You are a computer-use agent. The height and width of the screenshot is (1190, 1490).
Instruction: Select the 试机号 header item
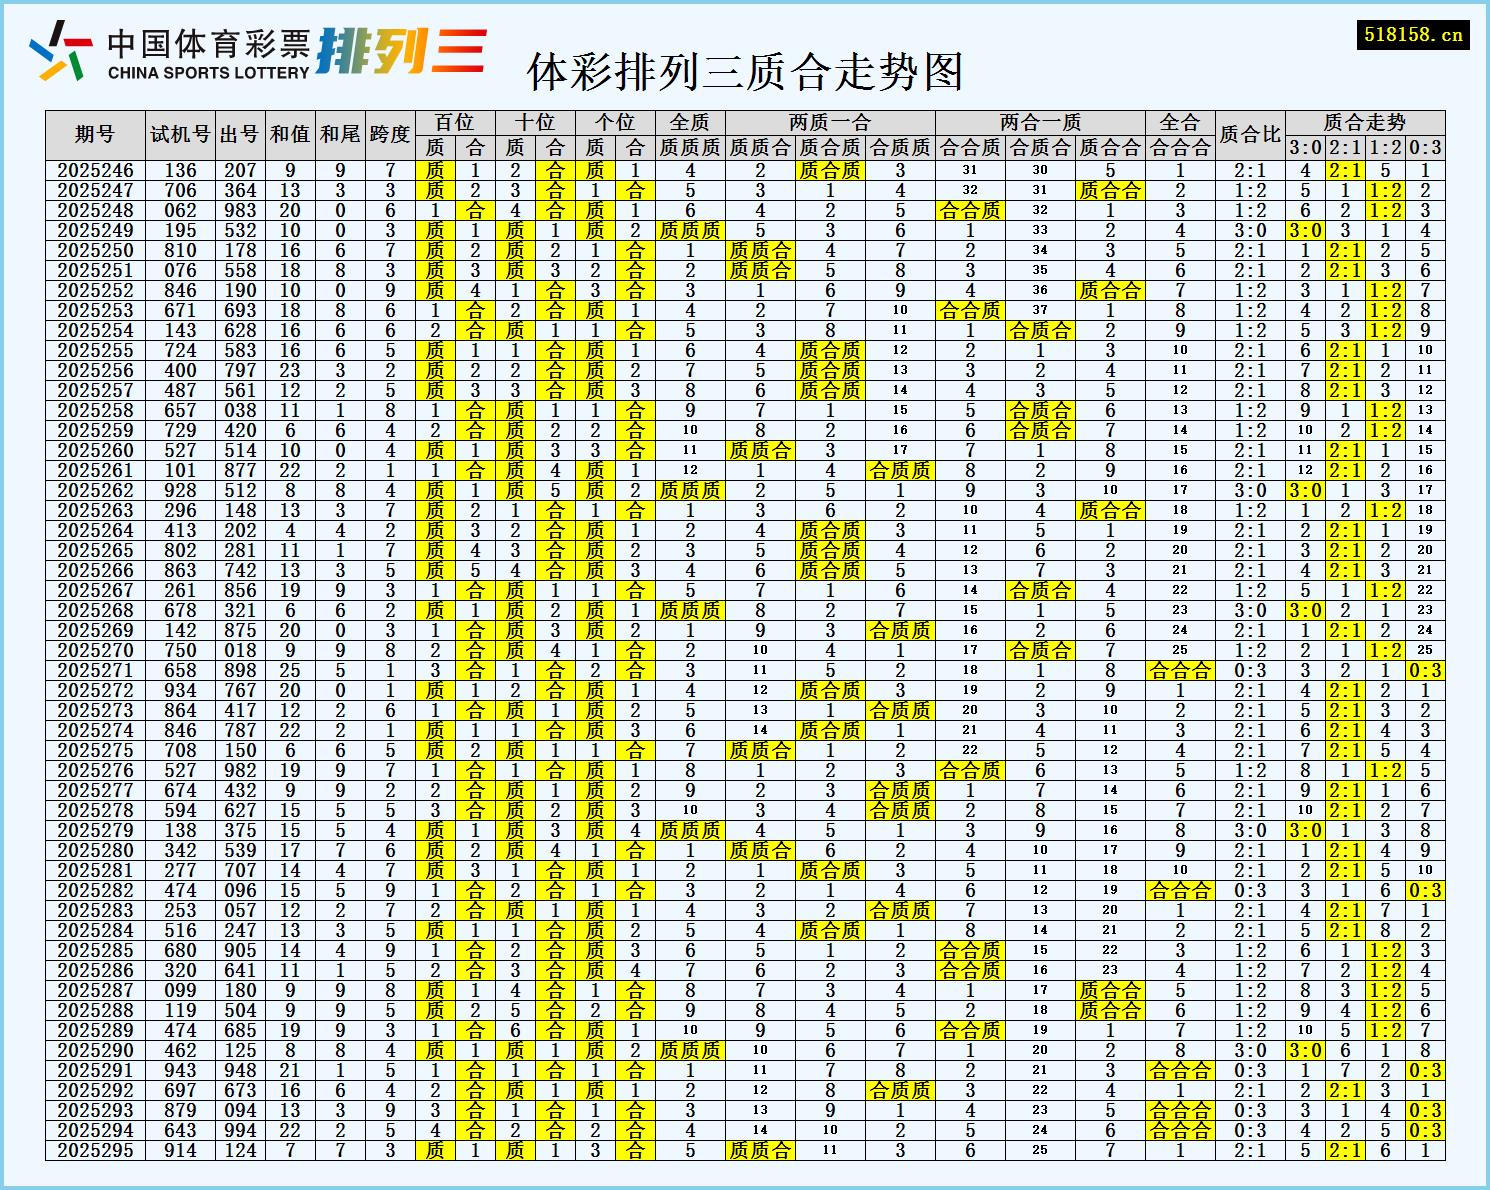click(180, 130)
